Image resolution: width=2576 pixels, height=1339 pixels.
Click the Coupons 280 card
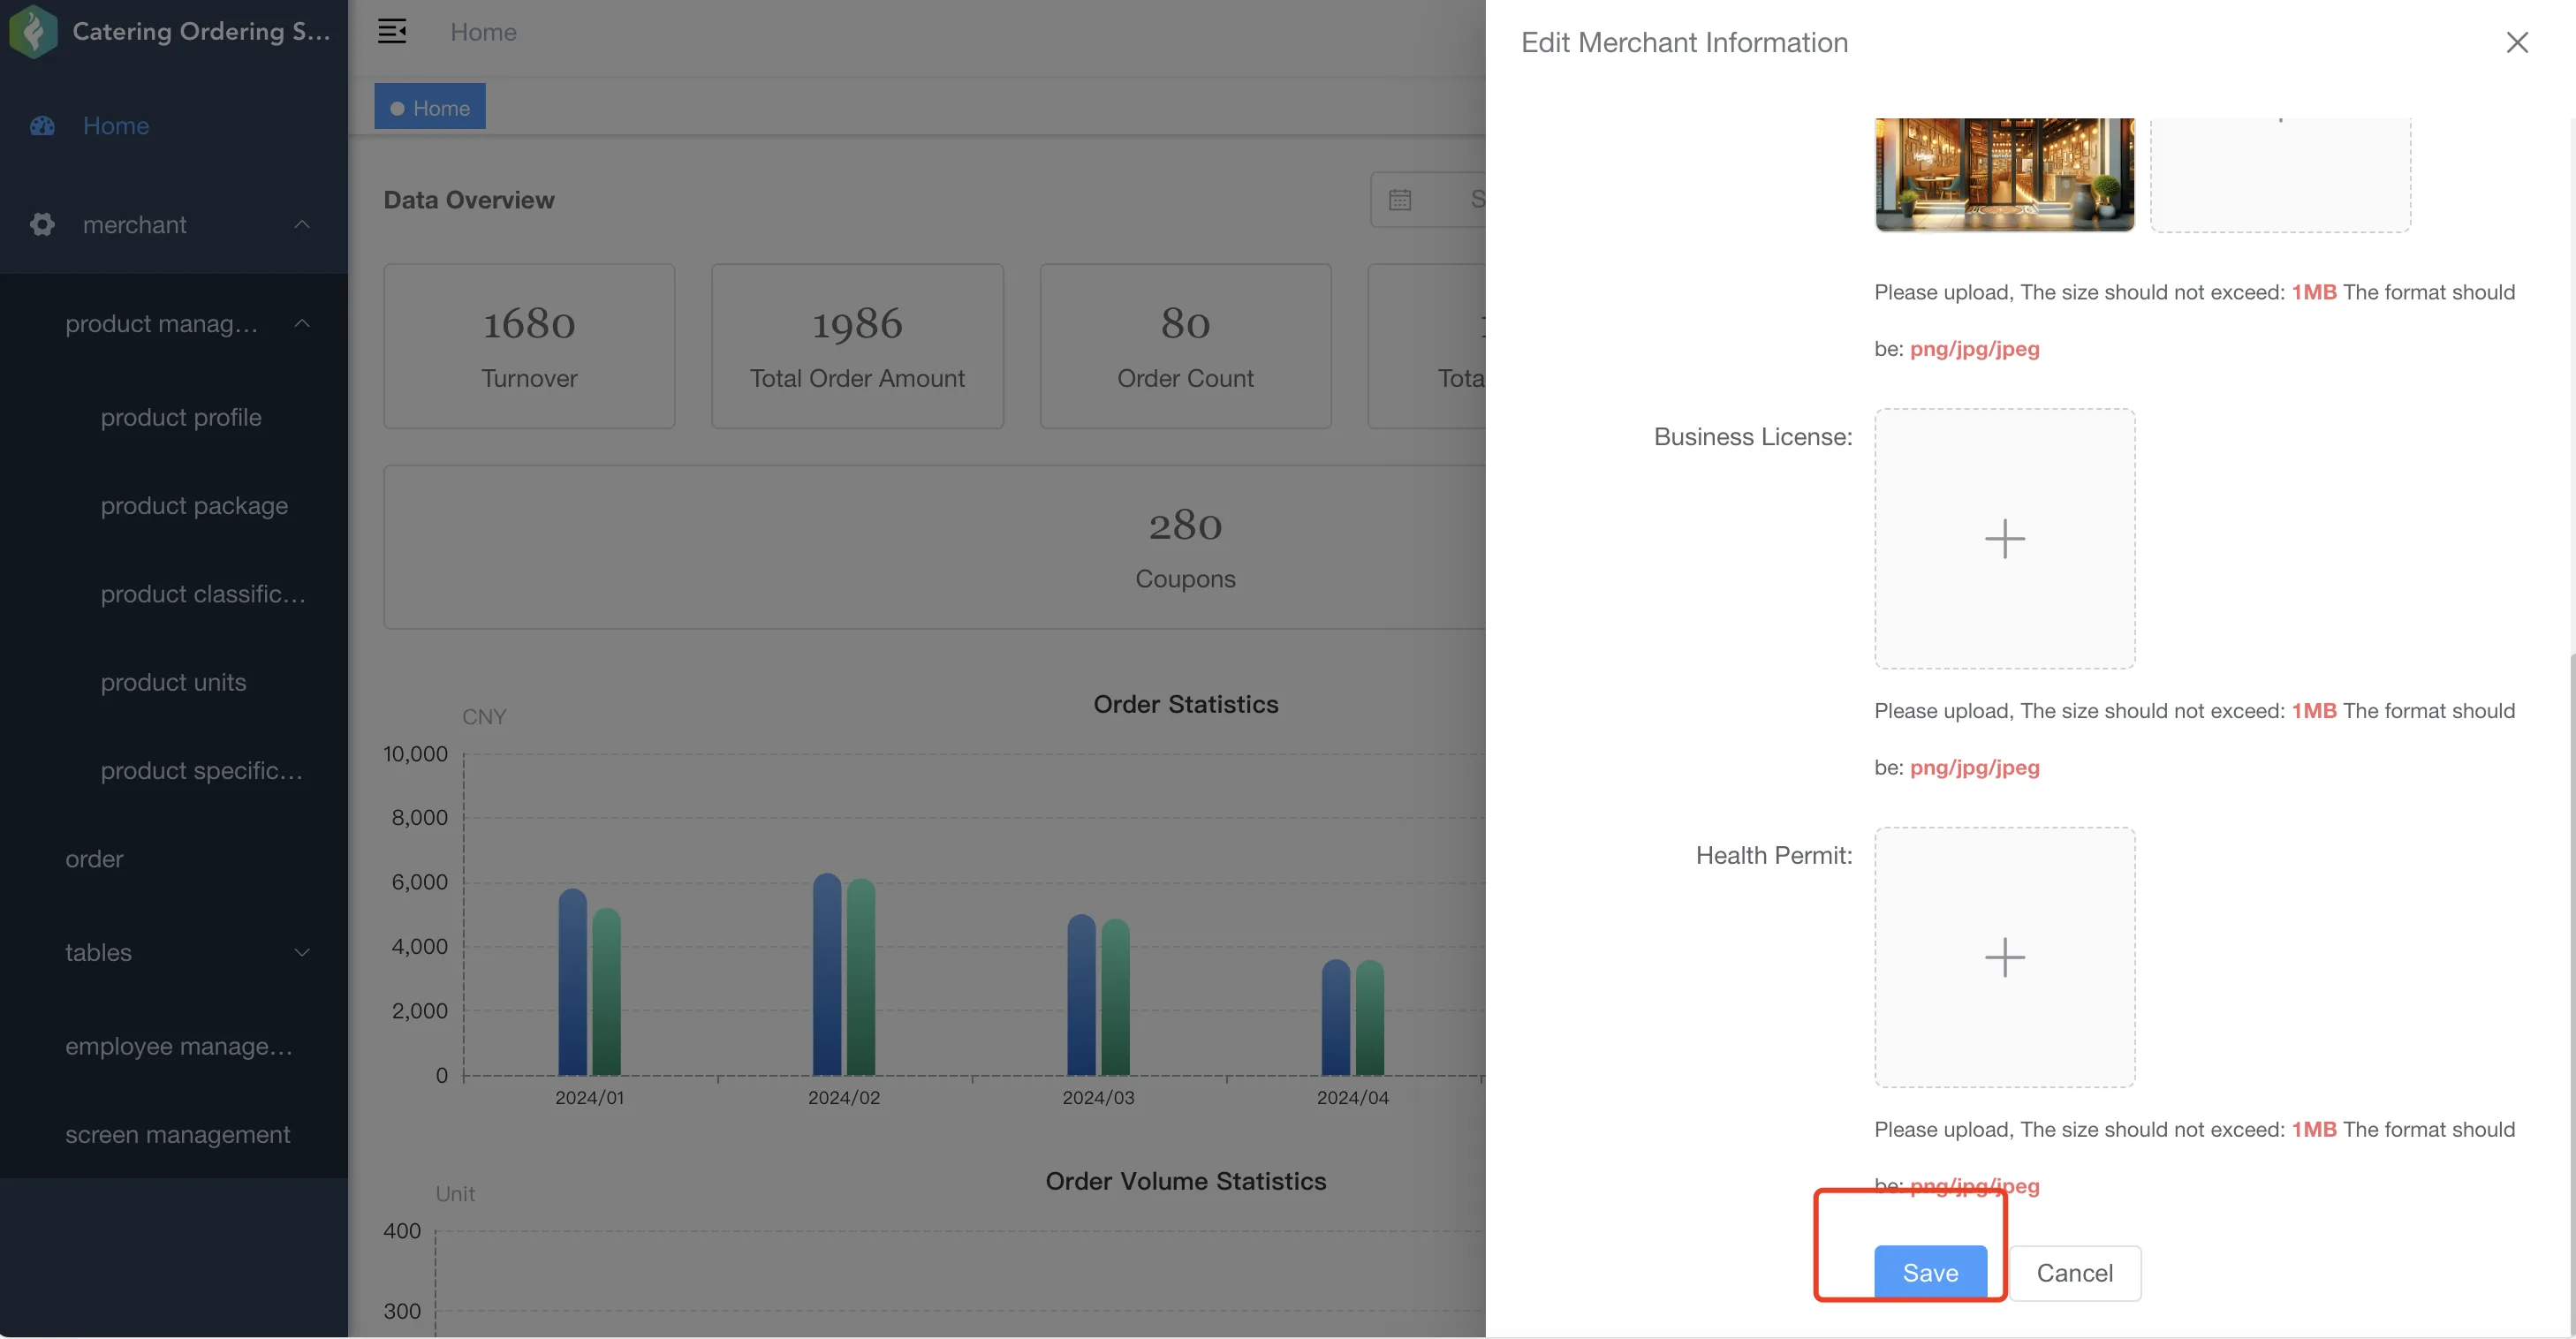(x=934, y=547)
